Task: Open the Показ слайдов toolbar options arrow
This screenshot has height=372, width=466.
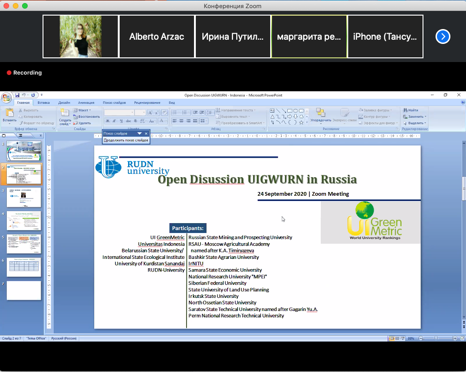Action: tap(139, 133)
